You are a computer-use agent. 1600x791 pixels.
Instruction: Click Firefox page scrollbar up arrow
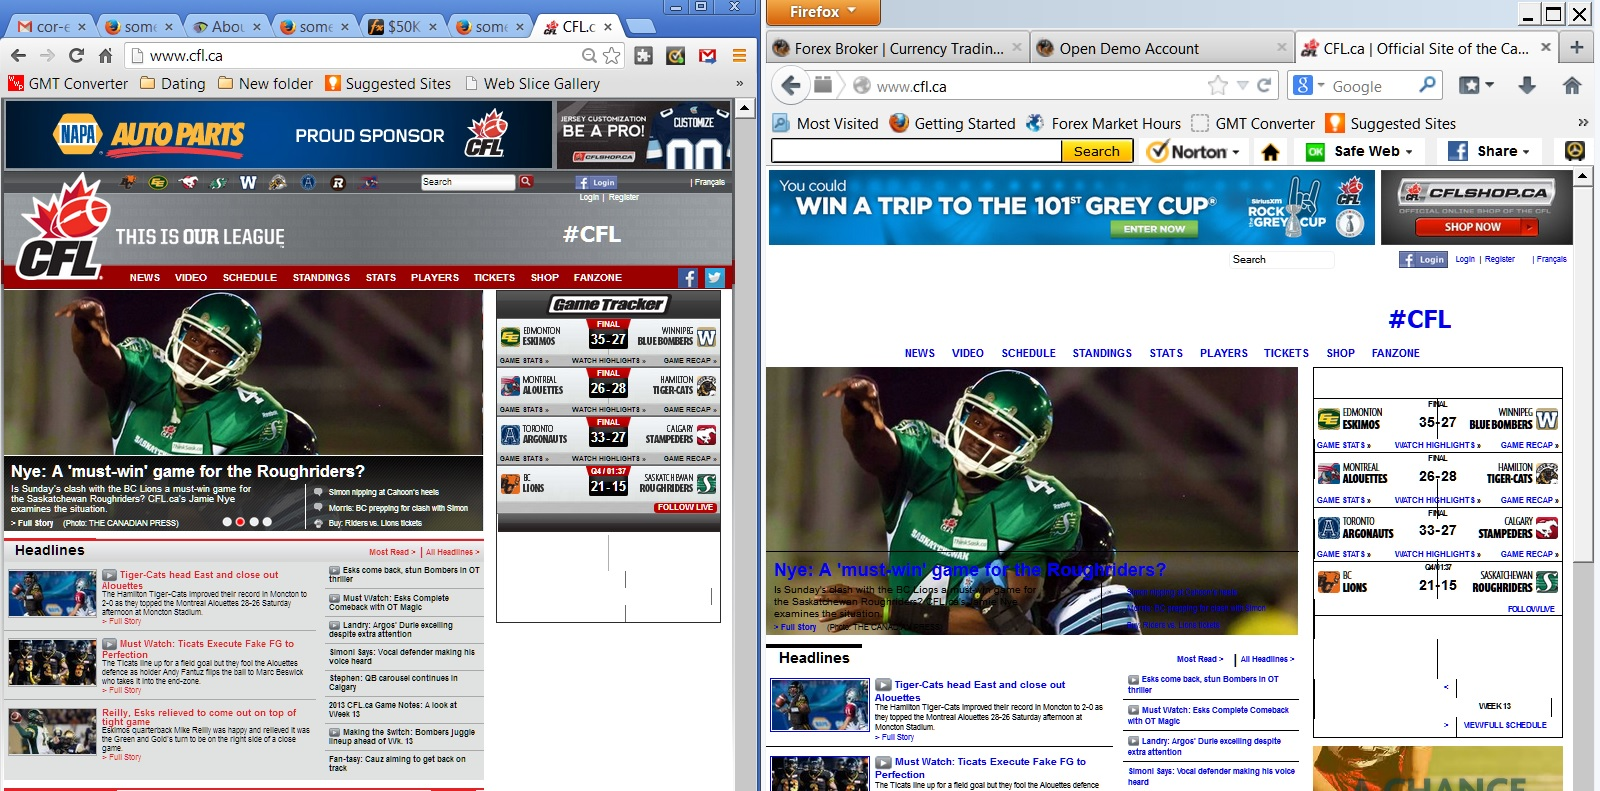pyautogui.click(x=1583, y=176)
